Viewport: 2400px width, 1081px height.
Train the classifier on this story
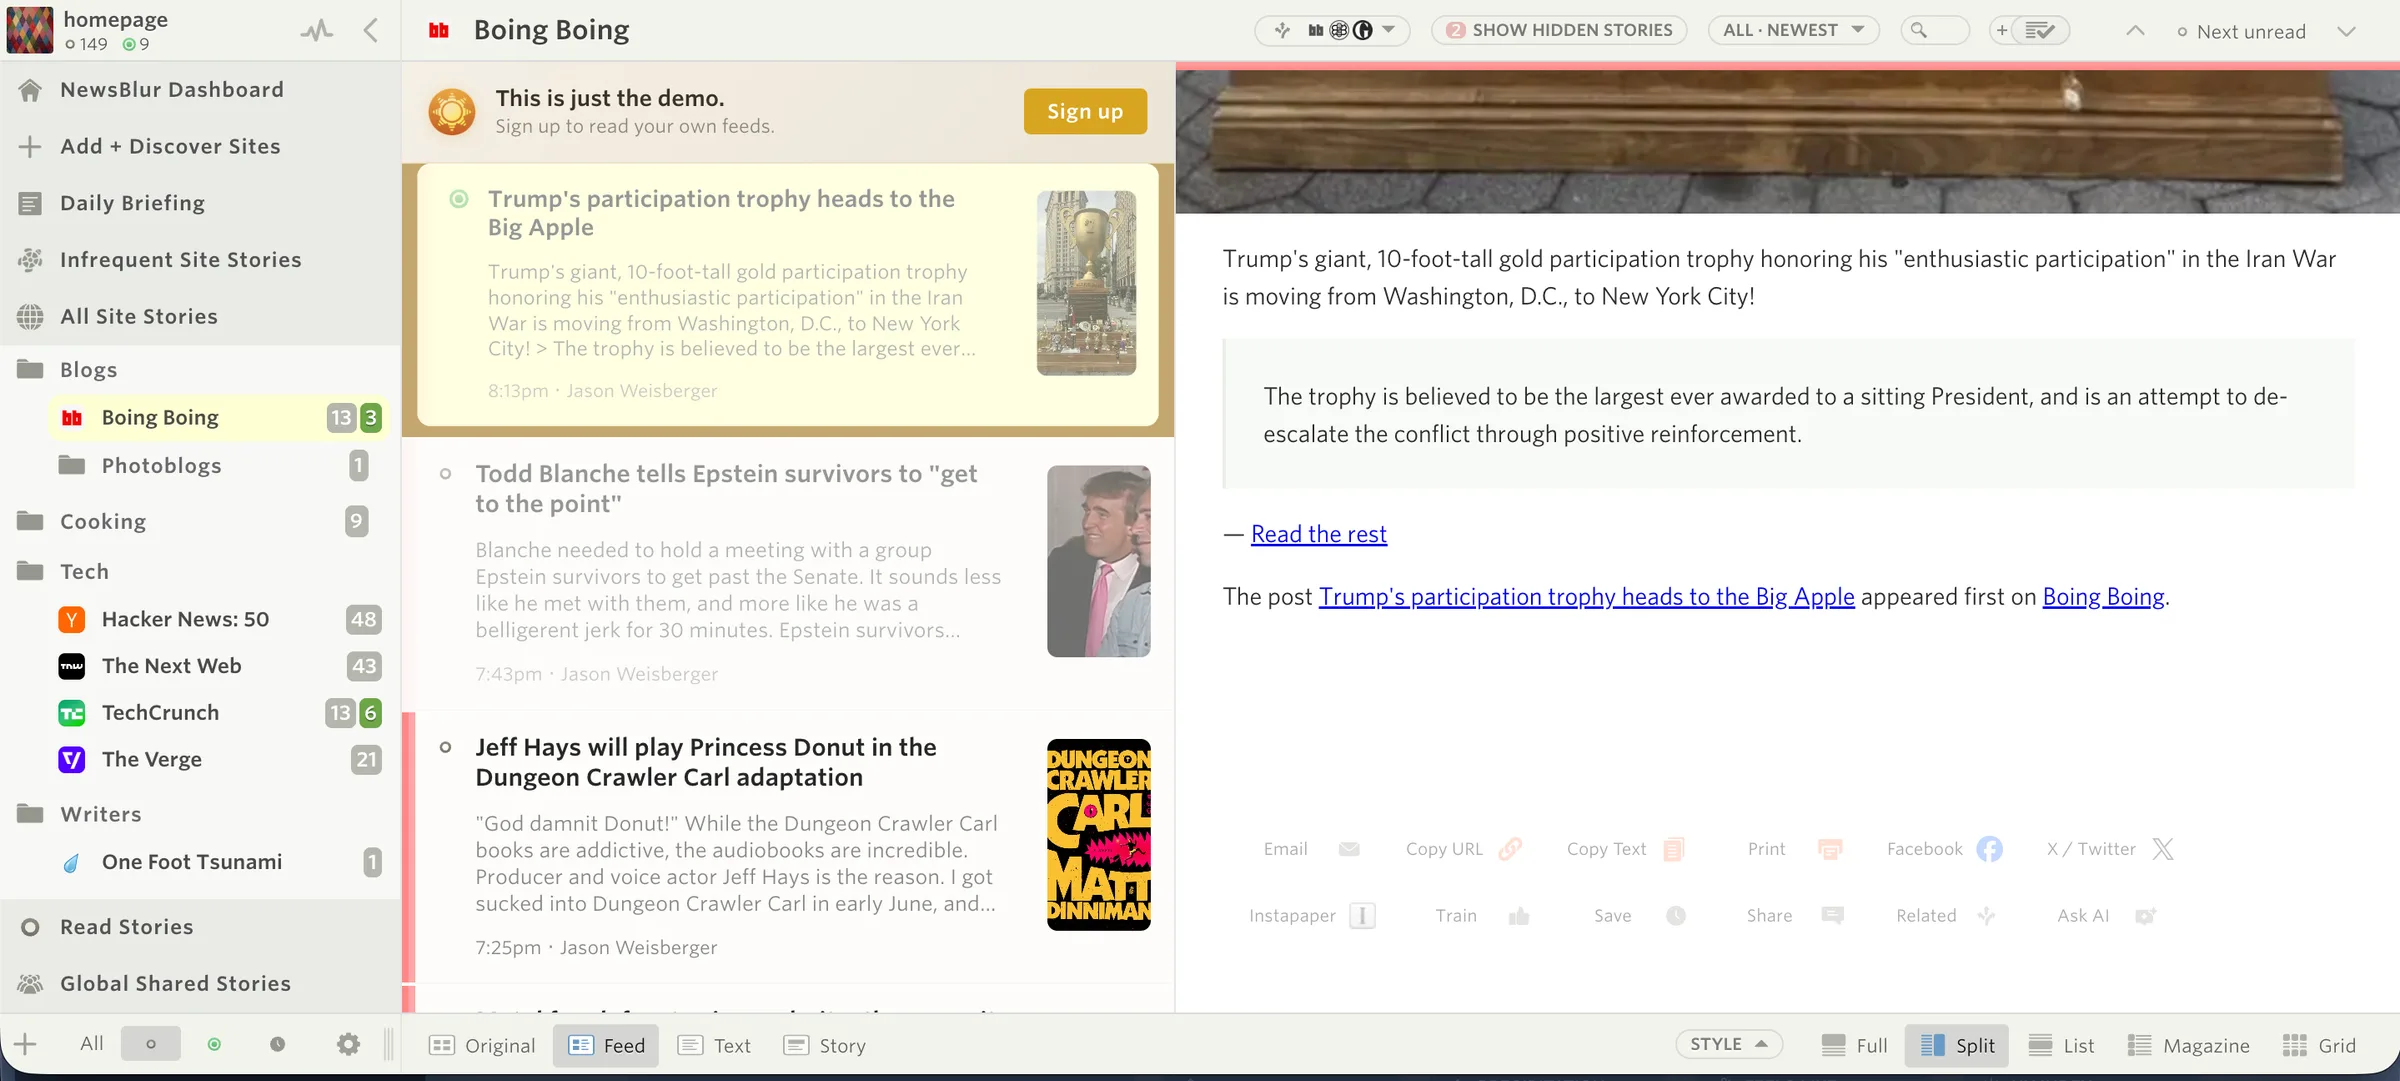tap(1482, 915)
